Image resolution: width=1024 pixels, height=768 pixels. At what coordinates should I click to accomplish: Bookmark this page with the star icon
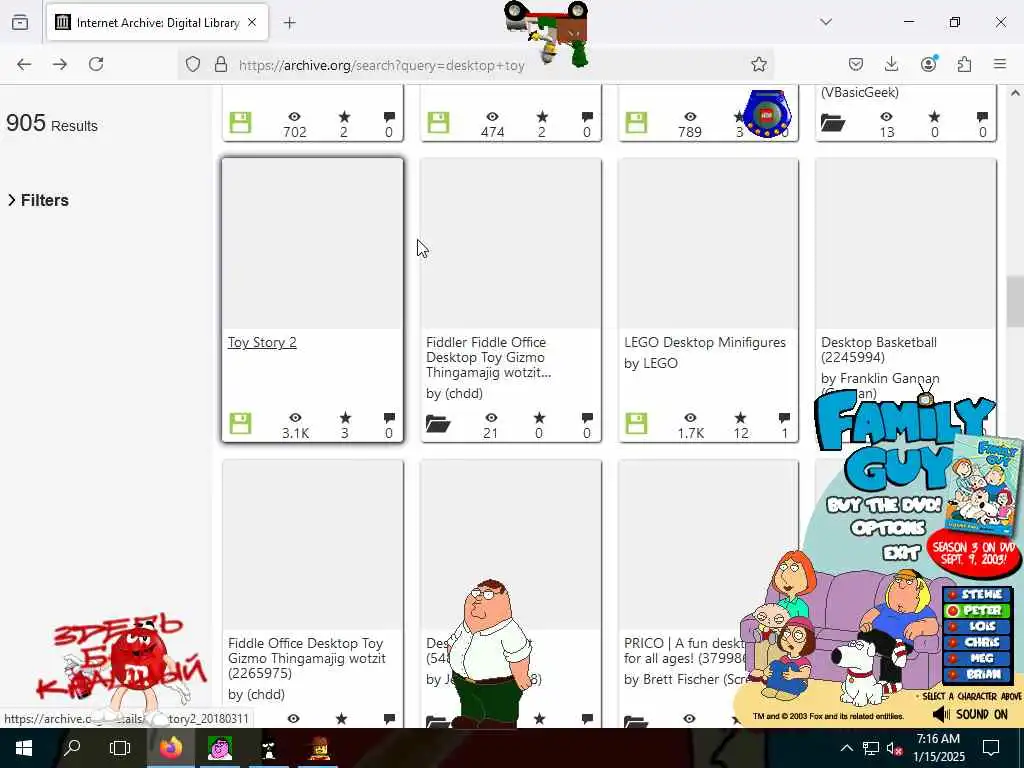758,64
